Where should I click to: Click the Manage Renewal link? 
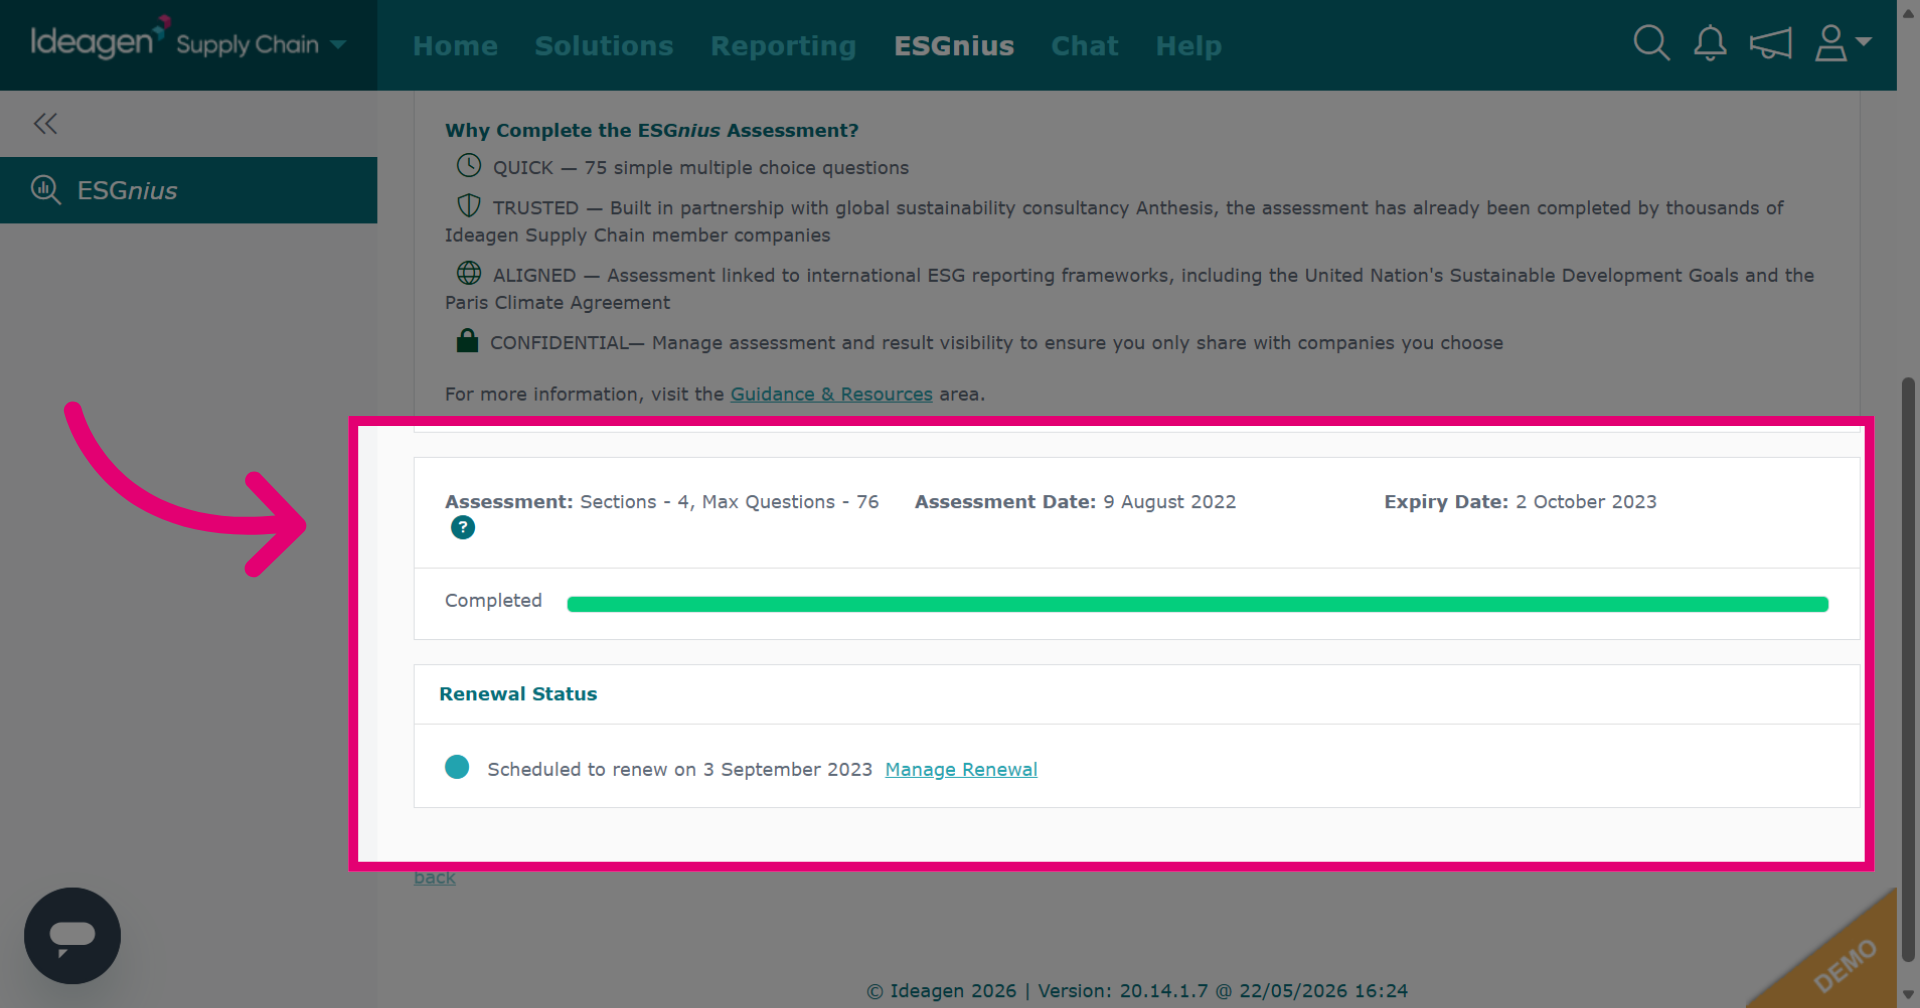click(x=961, y=769)
